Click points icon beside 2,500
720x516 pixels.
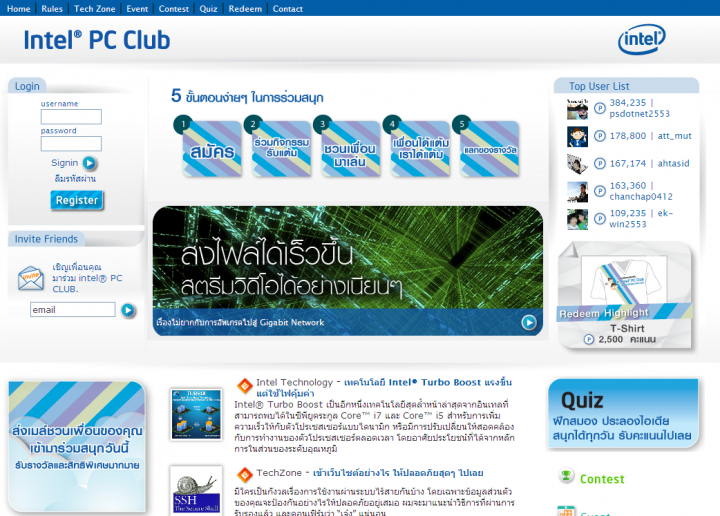pyautogui.click(x=589, y=340)
